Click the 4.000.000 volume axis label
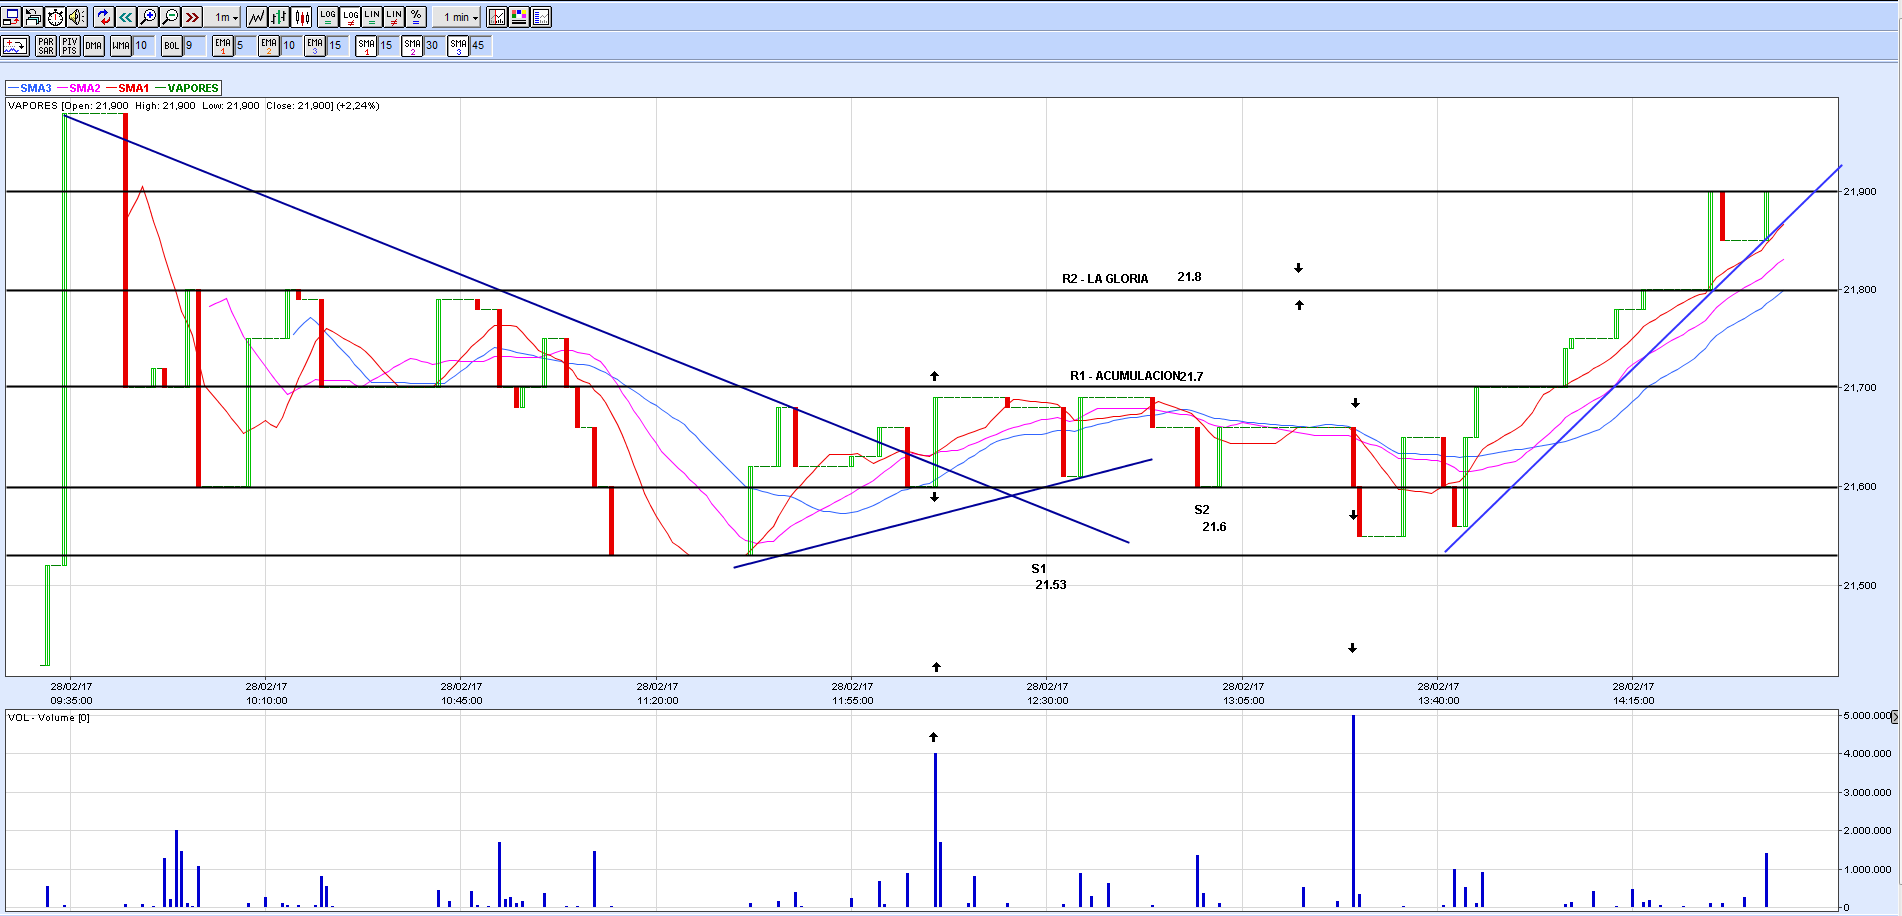1902x916 pixels. 1867,754
